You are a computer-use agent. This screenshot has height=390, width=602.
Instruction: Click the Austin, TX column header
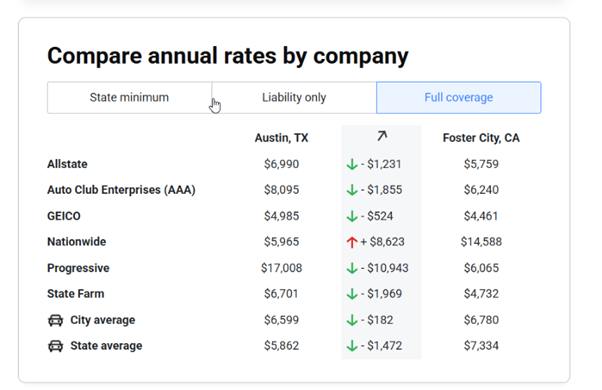pyautogui.click(x=281, y=138)
